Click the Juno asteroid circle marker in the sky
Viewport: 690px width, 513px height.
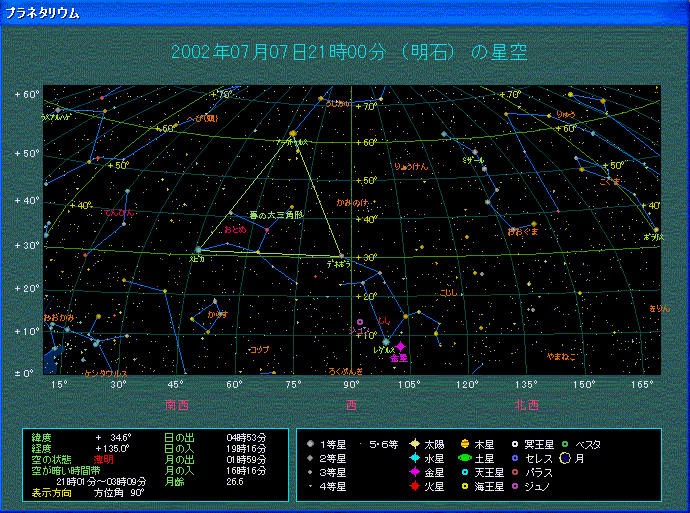360,322
